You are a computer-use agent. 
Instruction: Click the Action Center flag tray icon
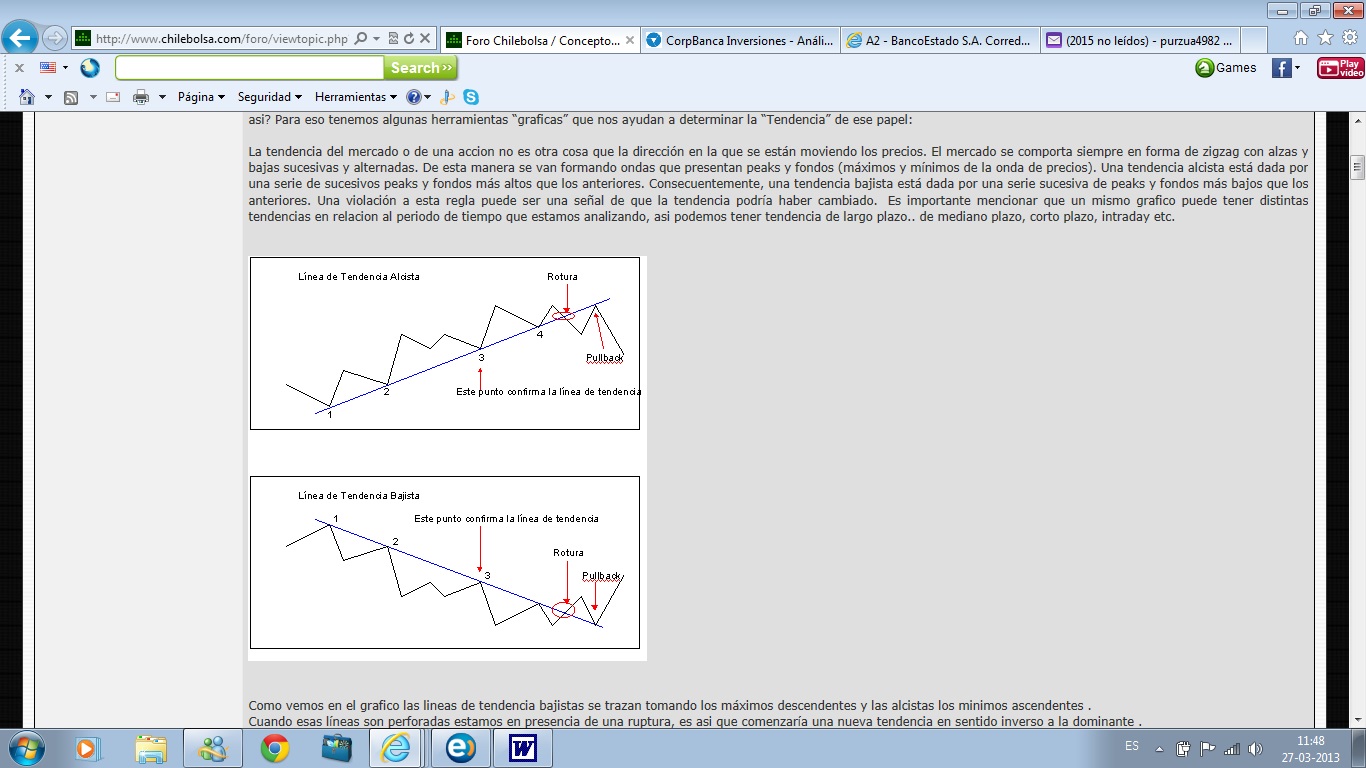pos(1208,748)
